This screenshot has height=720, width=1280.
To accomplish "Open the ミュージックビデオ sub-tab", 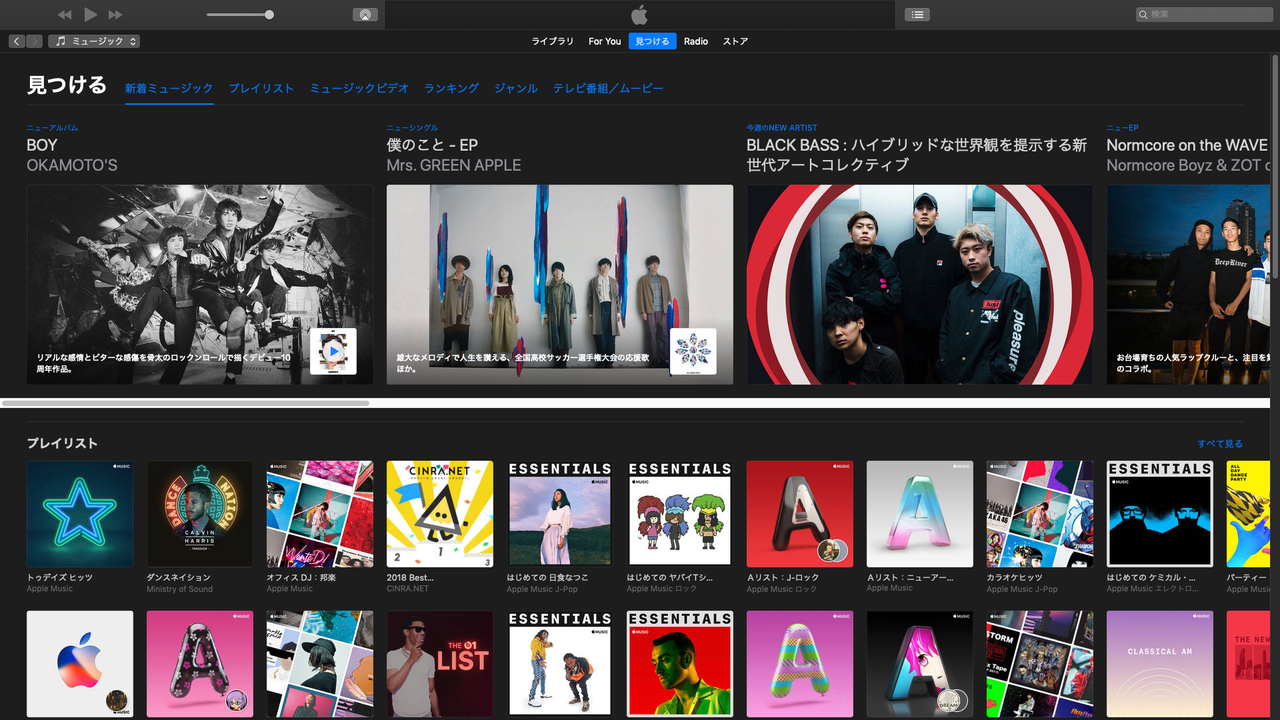I will coord(359,88).
